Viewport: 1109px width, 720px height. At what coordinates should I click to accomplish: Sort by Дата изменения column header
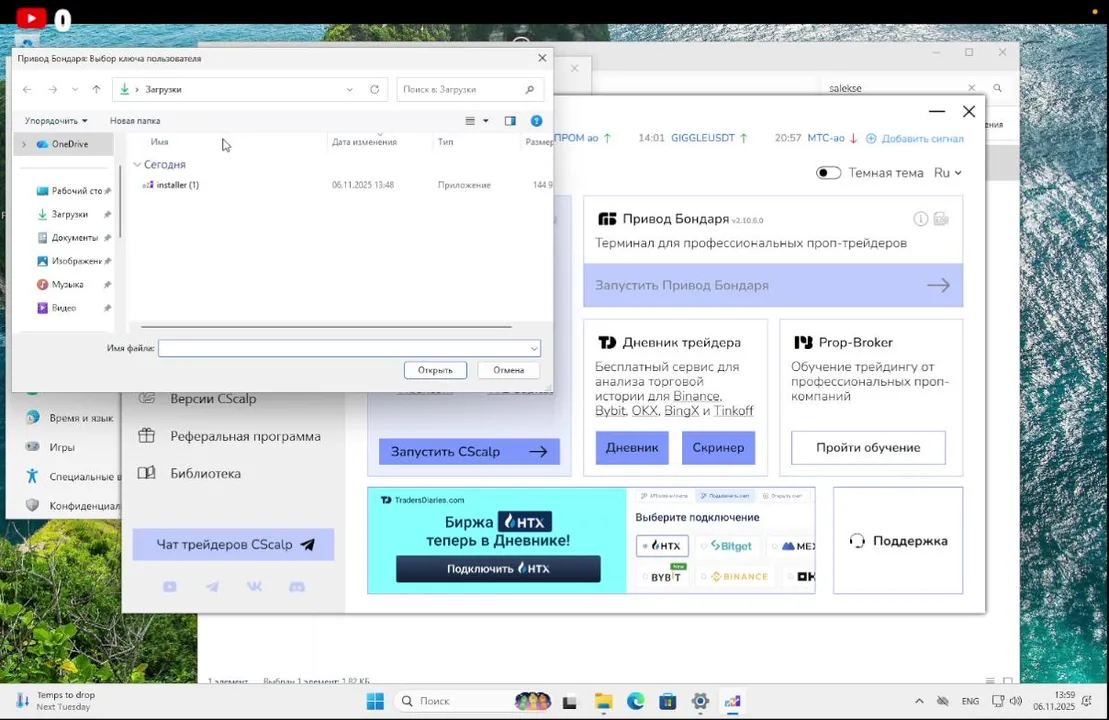(x=364, y=142)
